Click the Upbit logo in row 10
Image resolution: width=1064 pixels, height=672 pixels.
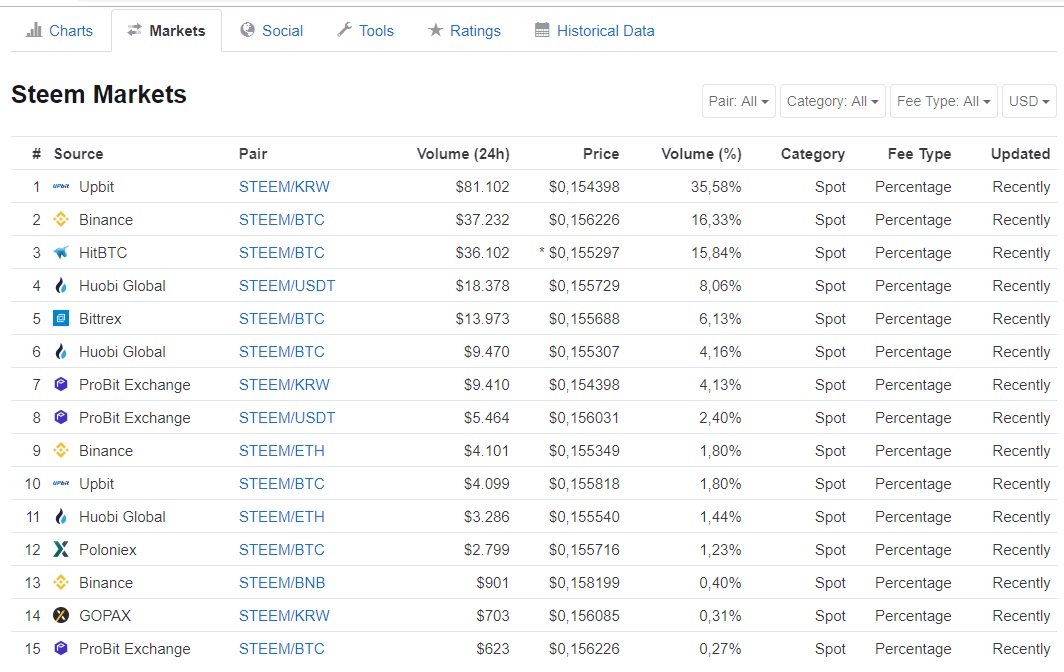(61, 483)
